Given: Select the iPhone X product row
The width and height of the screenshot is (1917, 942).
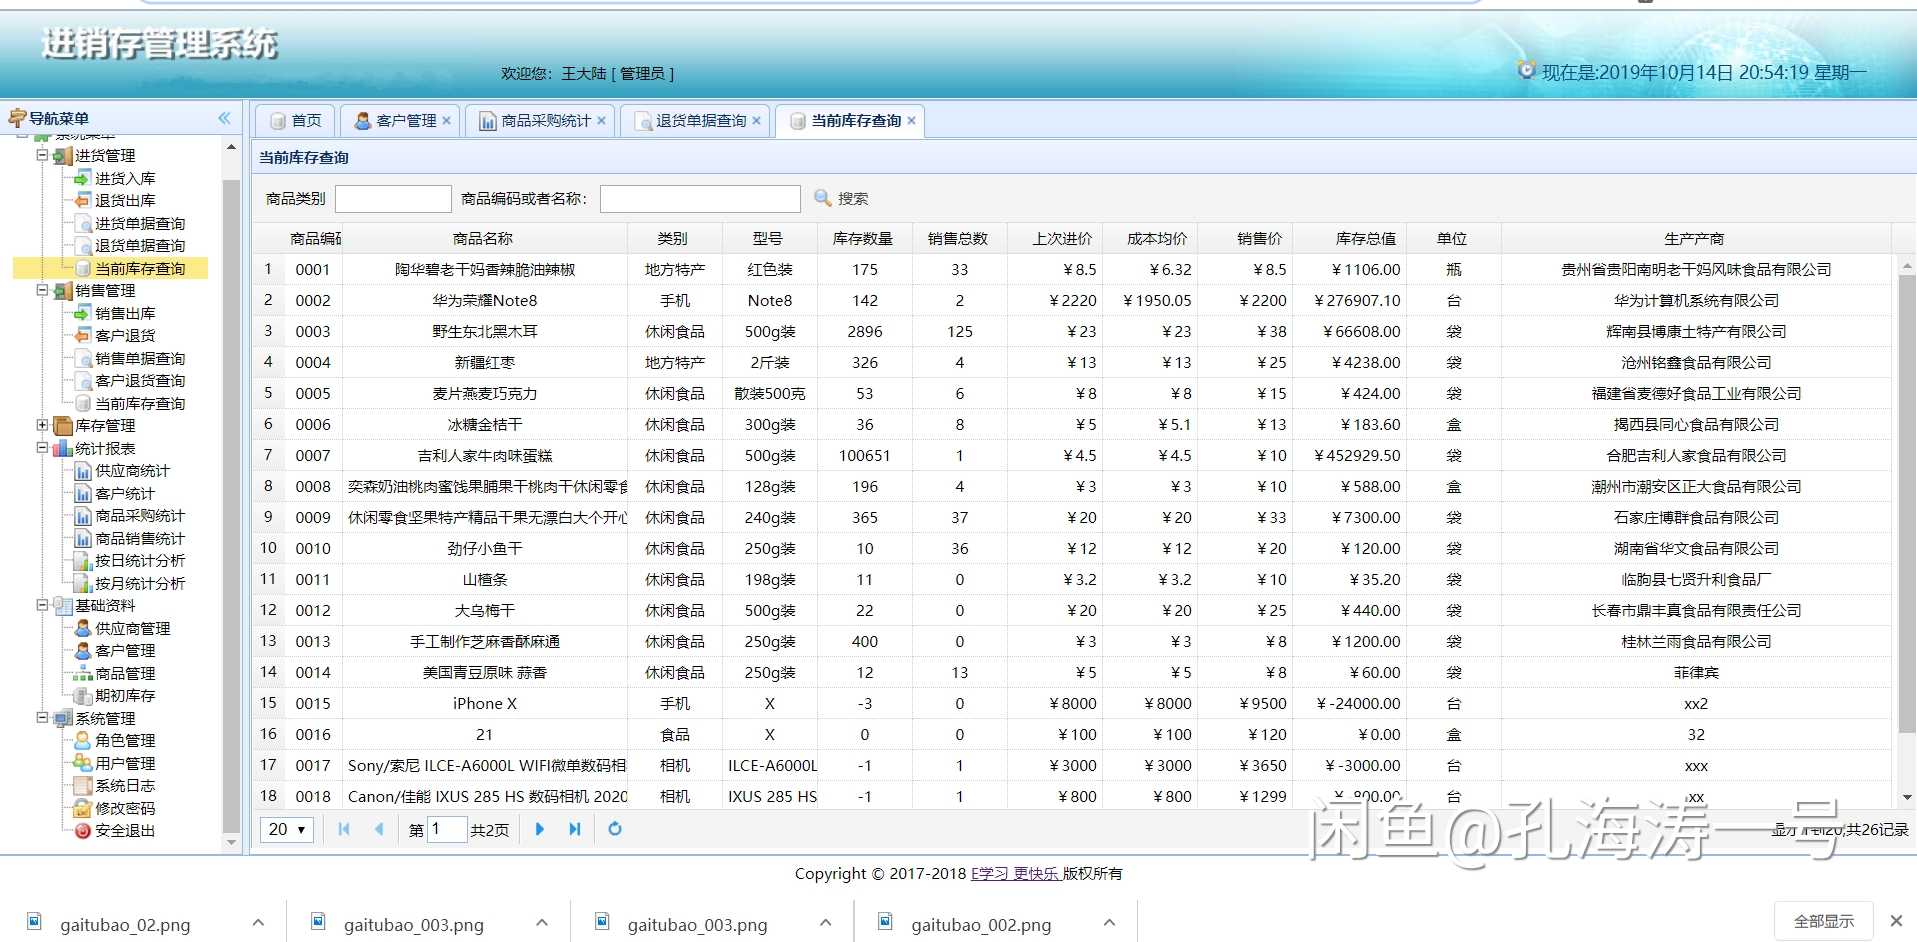Looking at the screenshot, I should pyautogui.click(x=1072, y=703).
